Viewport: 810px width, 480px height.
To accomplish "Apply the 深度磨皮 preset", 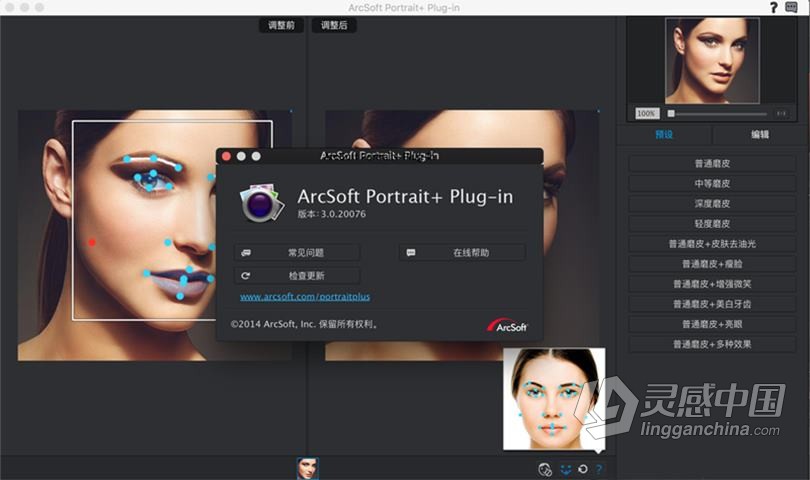I will click(712, 204).
